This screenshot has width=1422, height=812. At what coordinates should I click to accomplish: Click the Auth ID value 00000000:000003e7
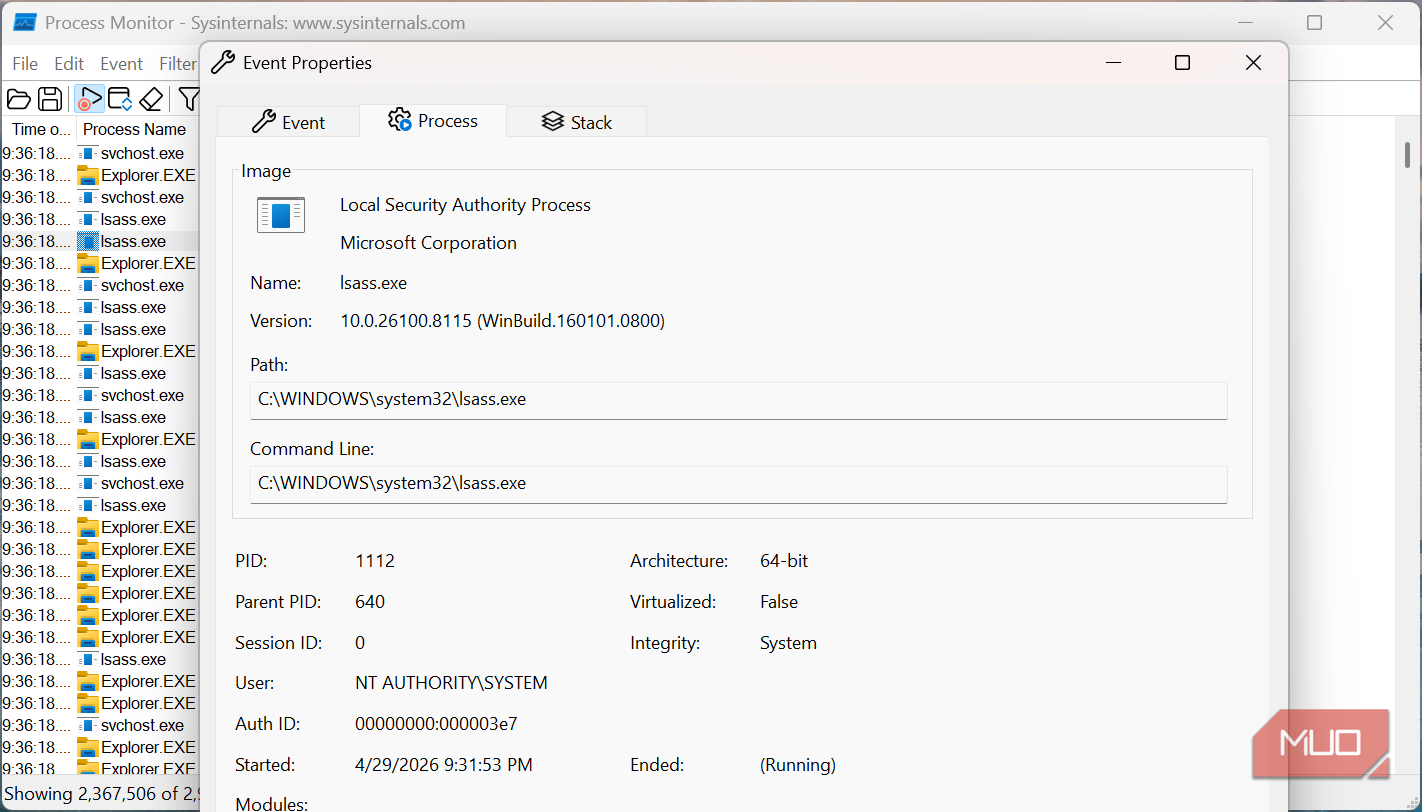436,724
